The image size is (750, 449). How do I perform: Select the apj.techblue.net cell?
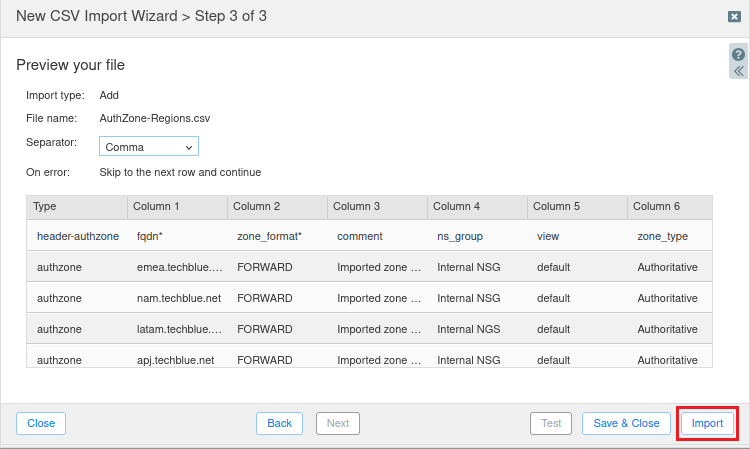(x=175, y=360)
